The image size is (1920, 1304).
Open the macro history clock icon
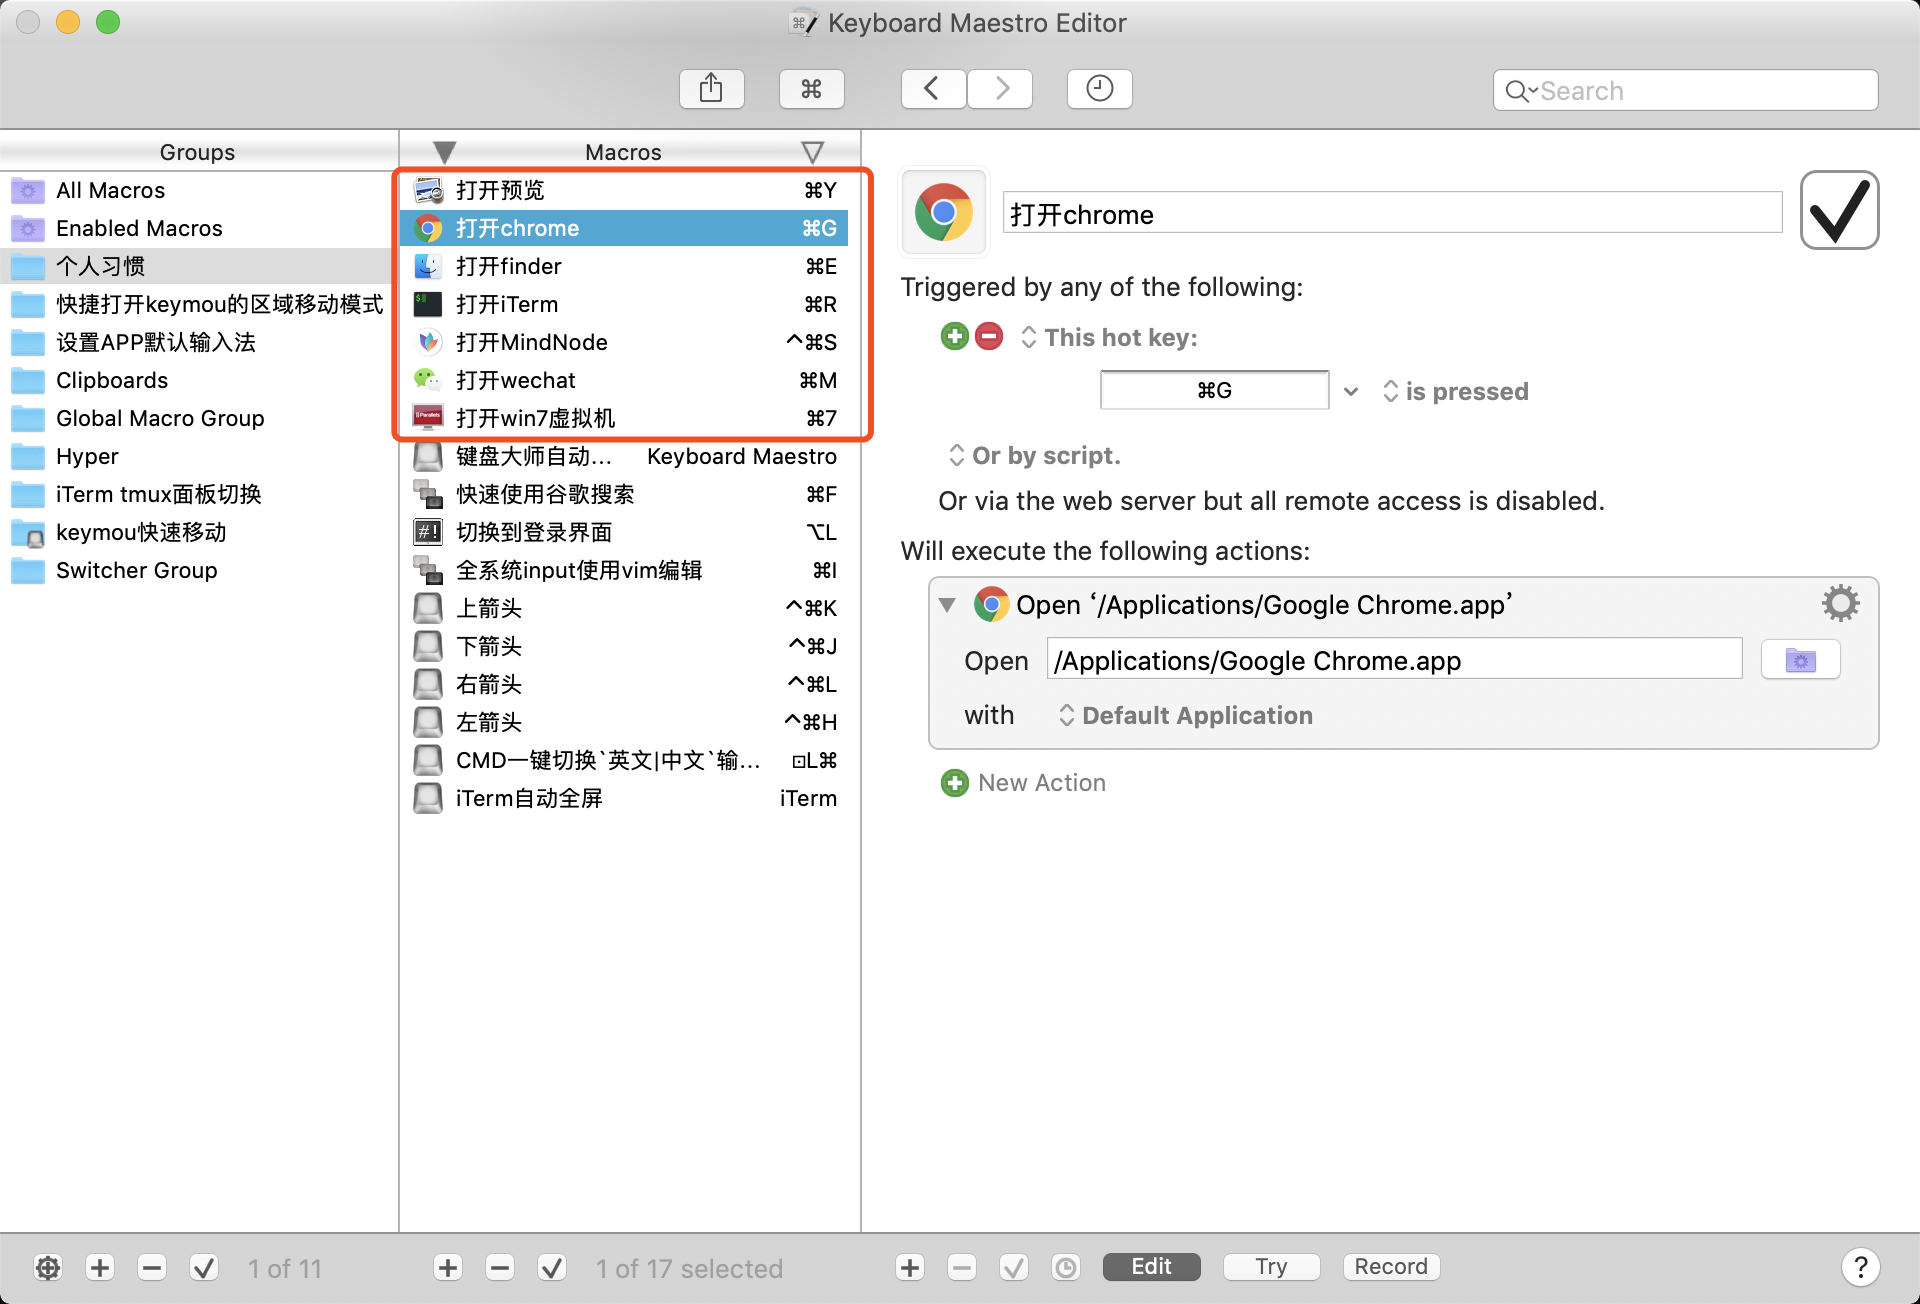1099,89
